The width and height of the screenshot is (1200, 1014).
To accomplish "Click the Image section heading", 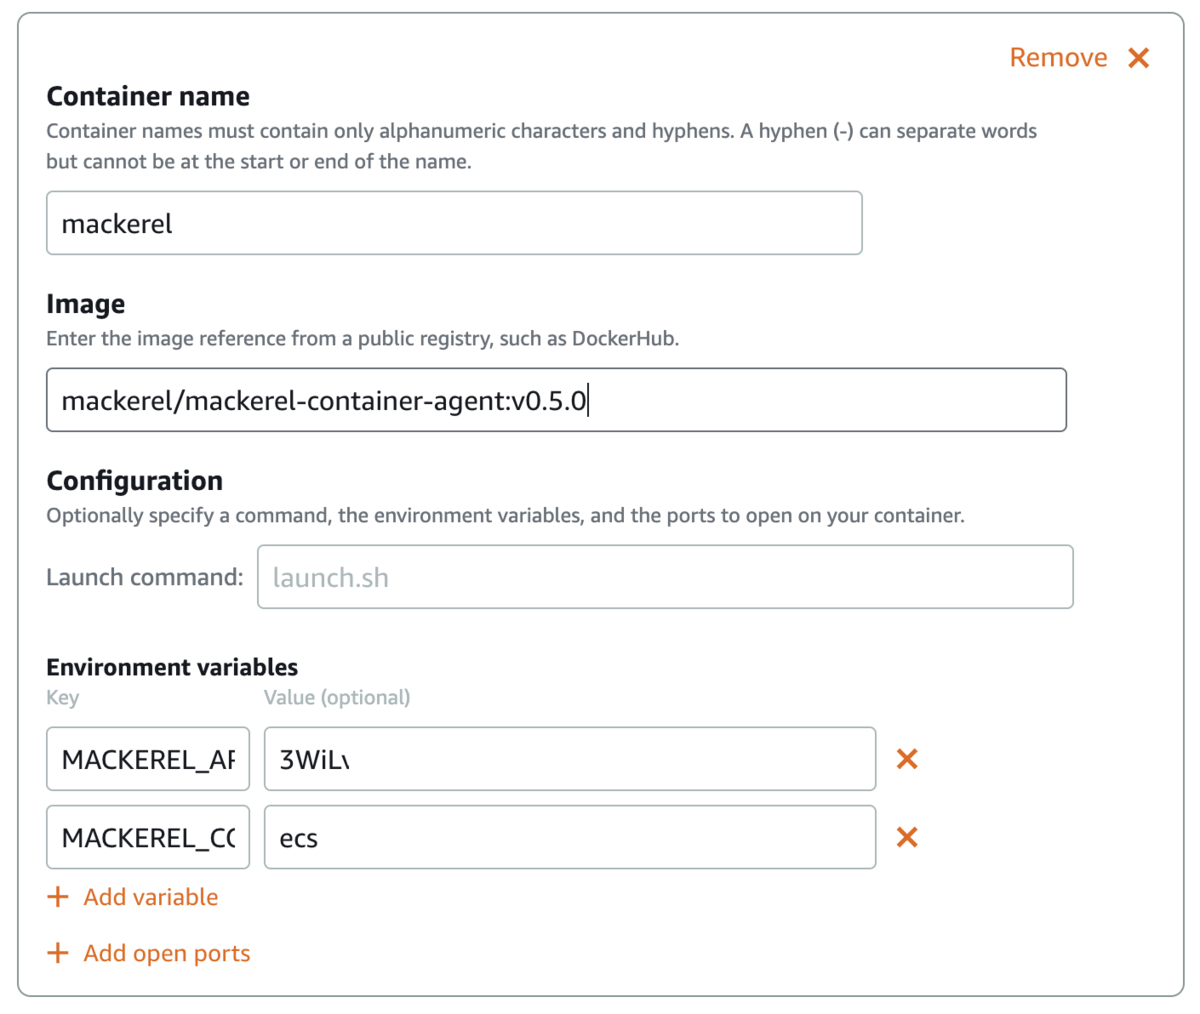I will pyautogui.click(x=86, y=304).
